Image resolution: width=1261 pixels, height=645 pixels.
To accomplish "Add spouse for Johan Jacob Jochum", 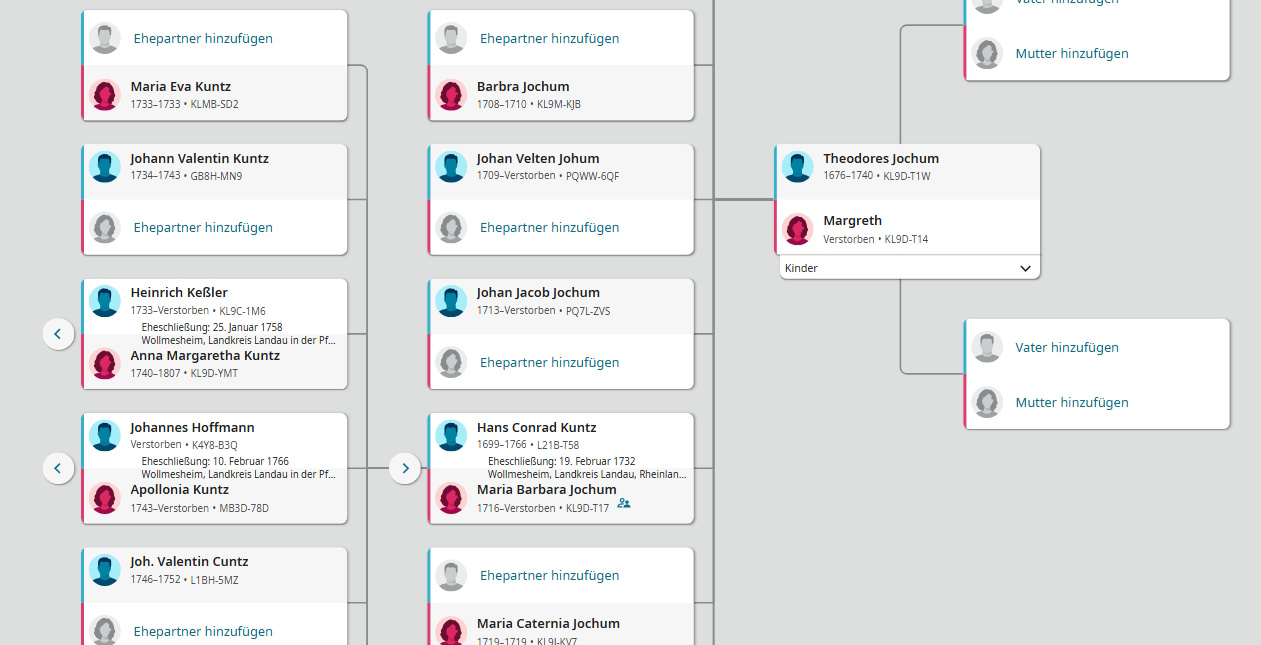I will pos(549,362).
